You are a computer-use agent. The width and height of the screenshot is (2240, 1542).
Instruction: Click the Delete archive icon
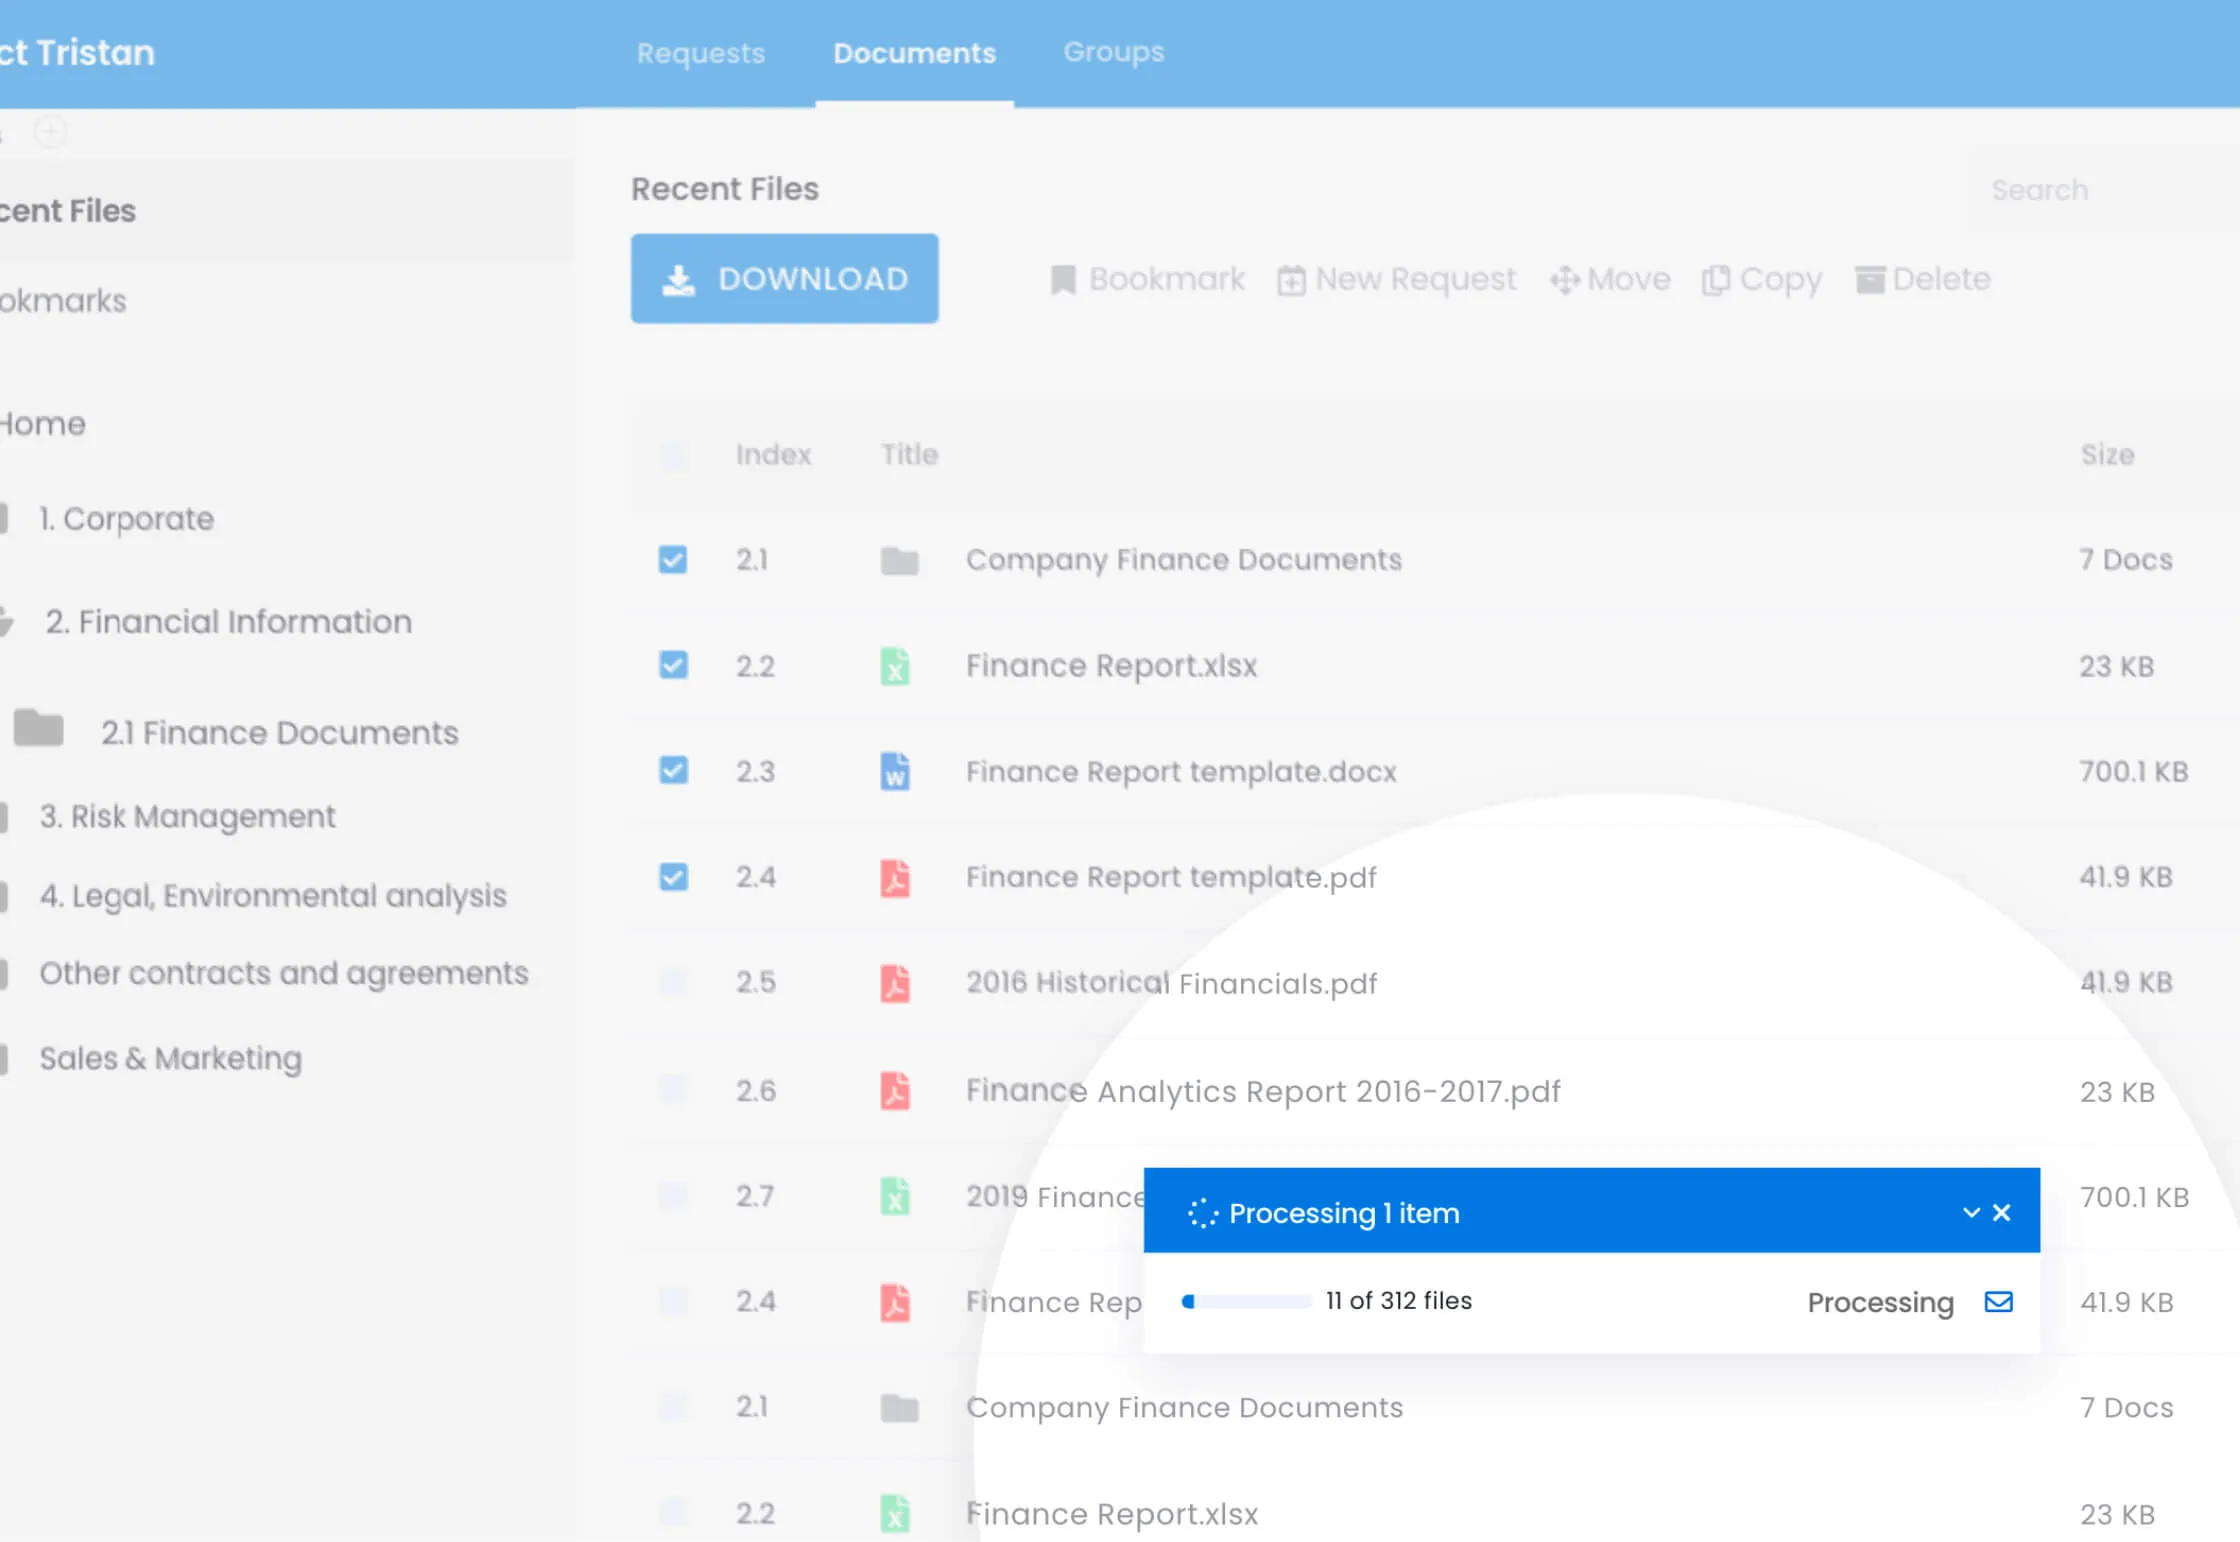point(1869,280)
